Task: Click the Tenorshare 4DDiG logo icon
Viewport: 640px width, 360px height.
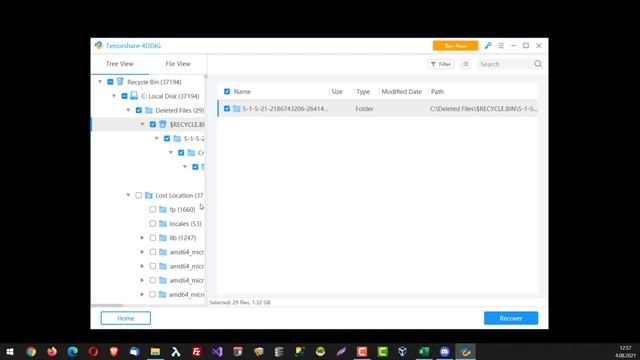Action: (x=98, y=45)
